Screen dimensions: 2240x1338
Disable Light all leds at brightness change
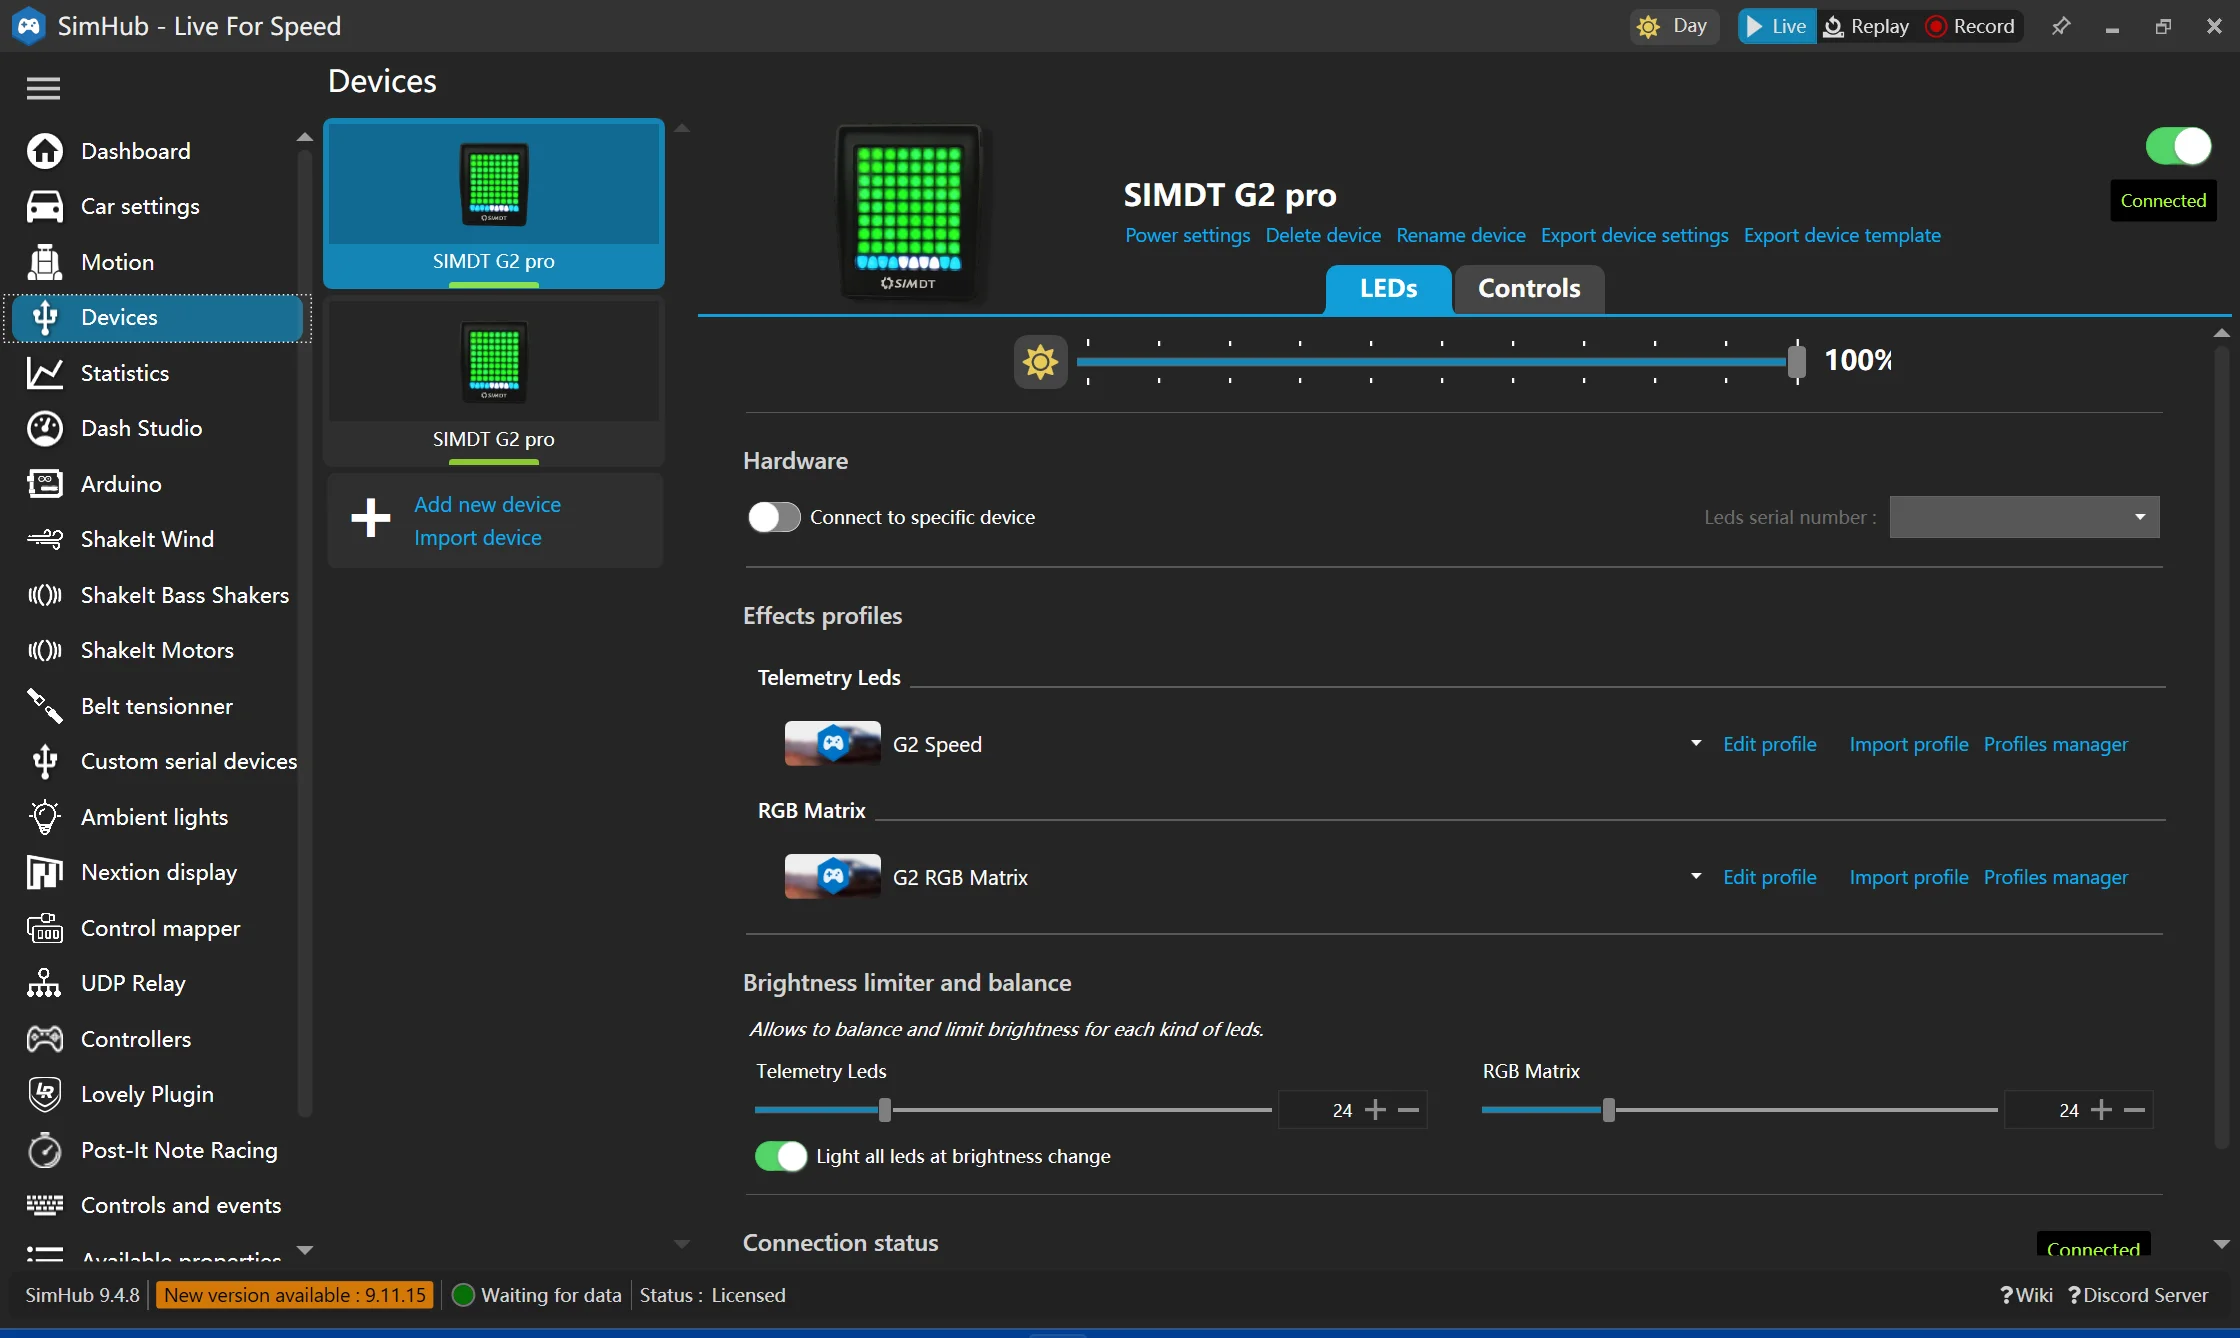[x=780, y=1156]
